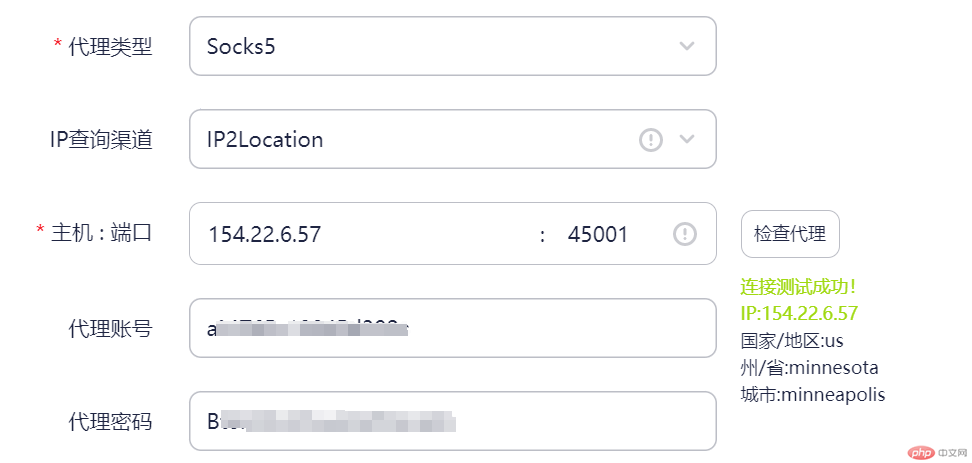Click the 城市:minneapolis result line

click(813, 394)
